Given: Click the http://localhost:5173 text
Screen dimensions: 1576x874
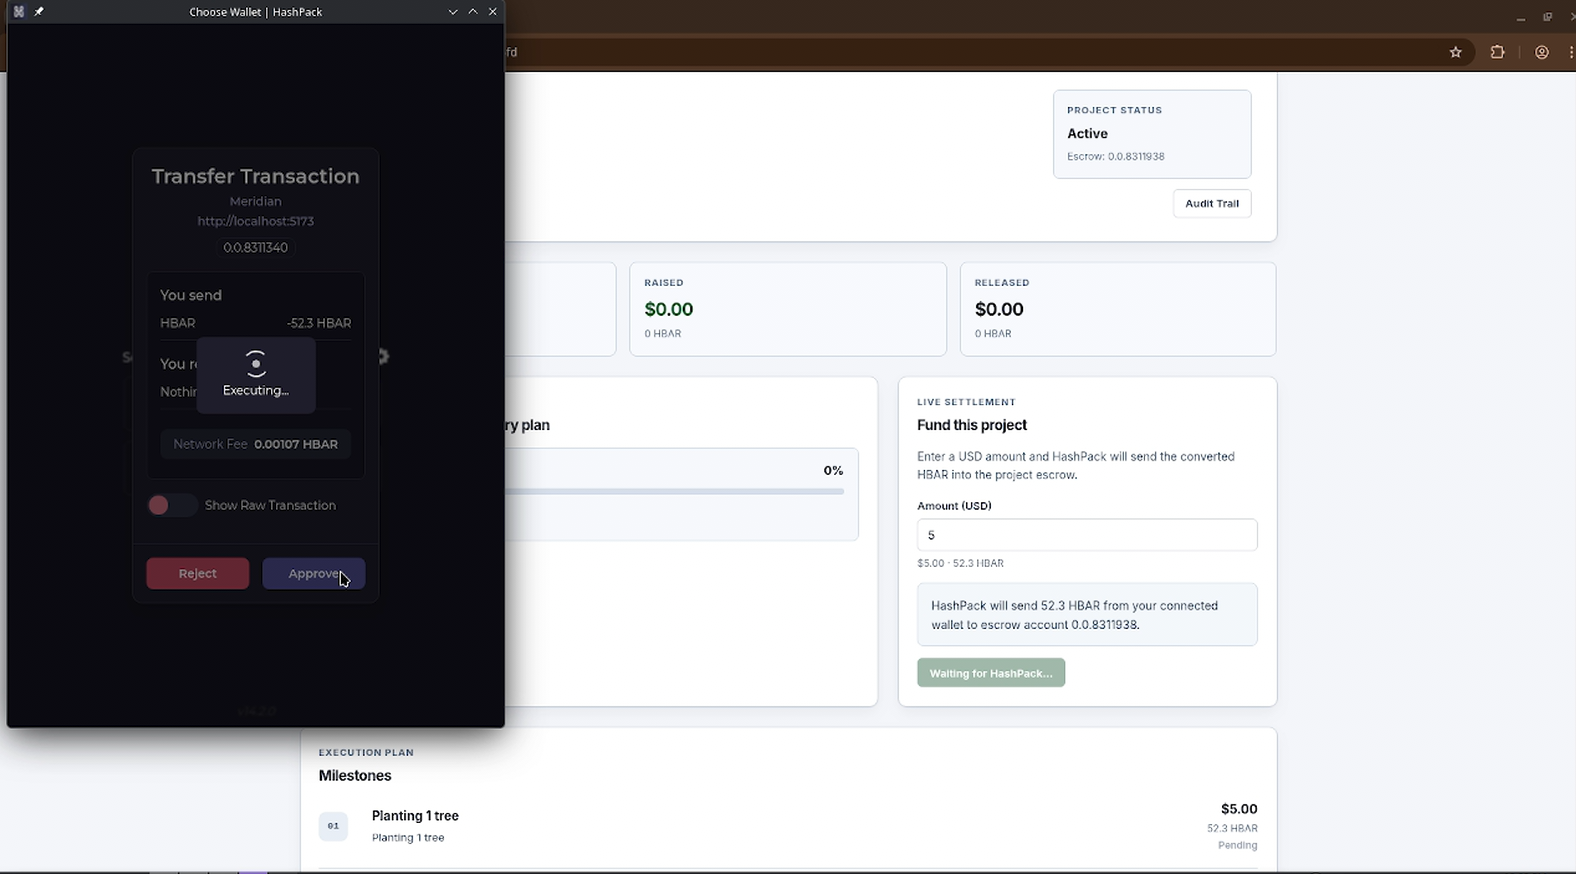Looking at the screenshot, I should click(x=256, y=221).
